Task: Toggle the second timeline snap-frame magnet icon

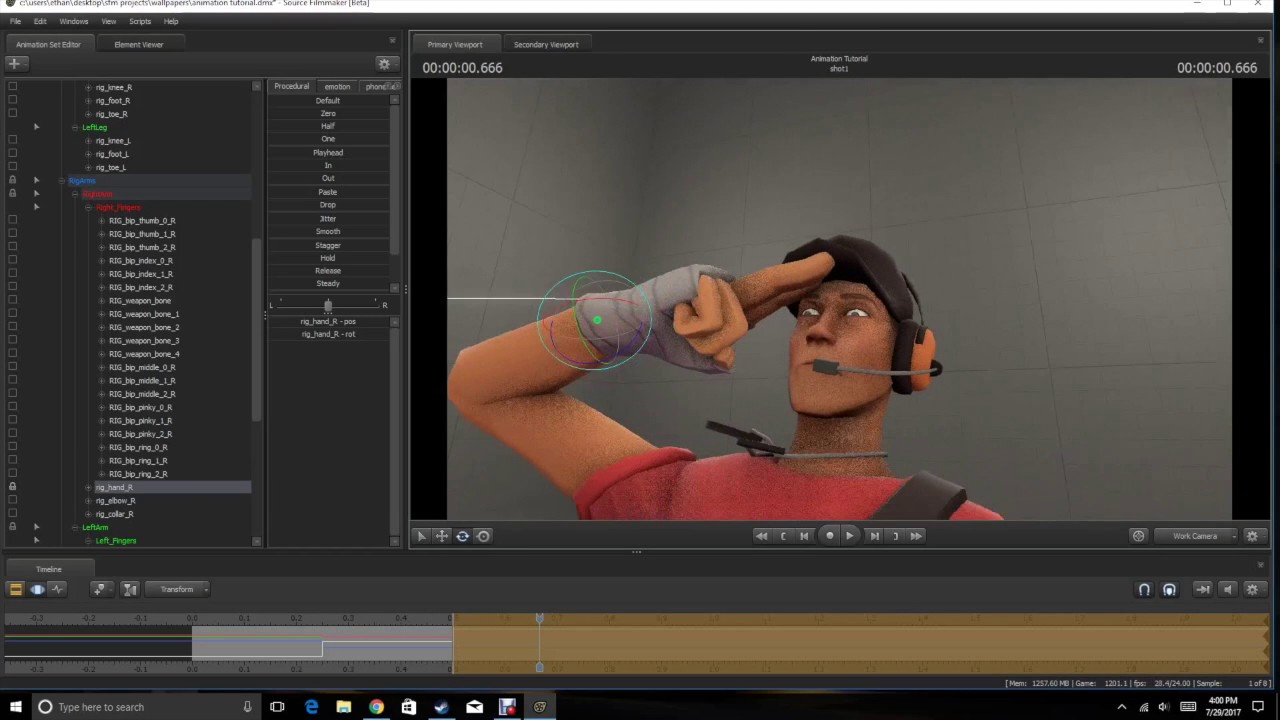Action: coord(1169,590)
